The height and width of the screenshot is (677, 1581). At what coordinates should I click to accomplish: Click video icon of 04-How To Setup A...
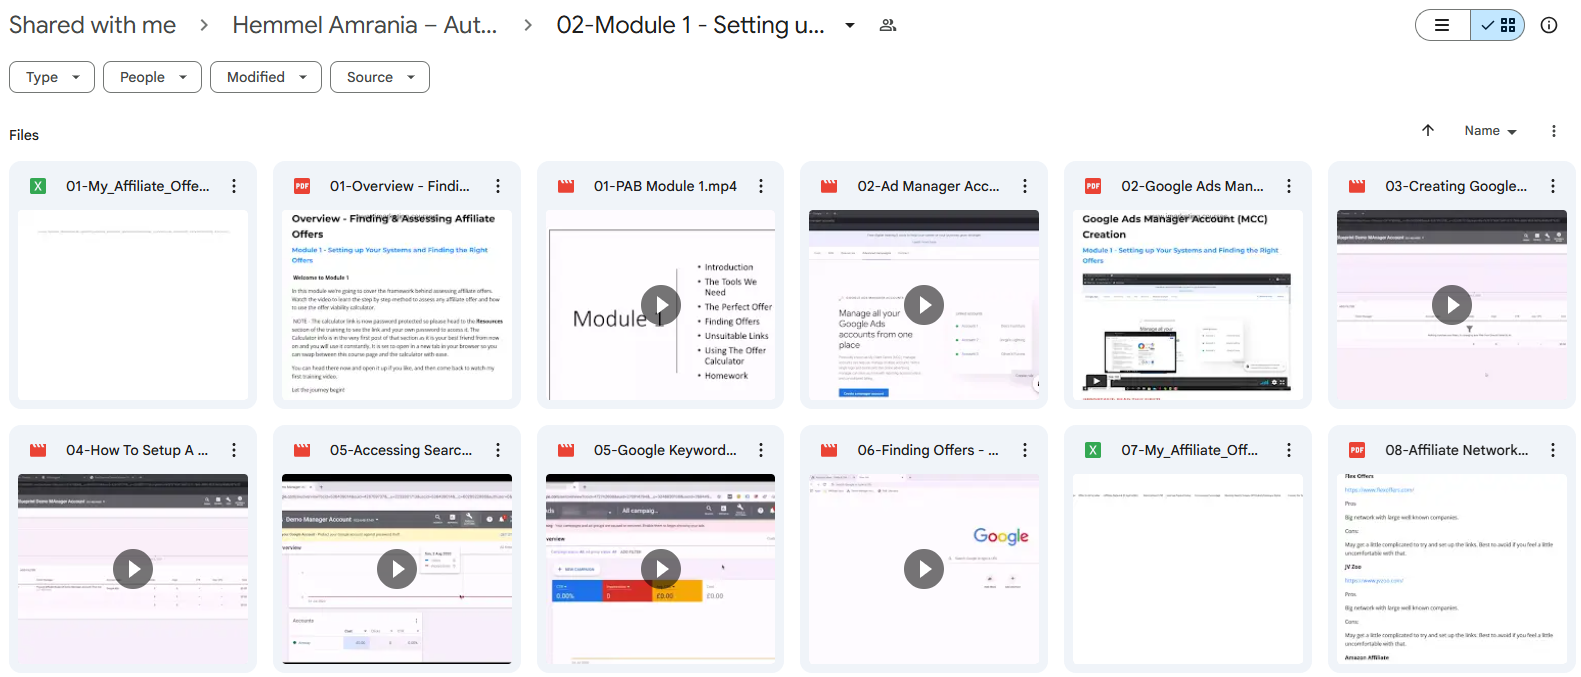[38, 450]
